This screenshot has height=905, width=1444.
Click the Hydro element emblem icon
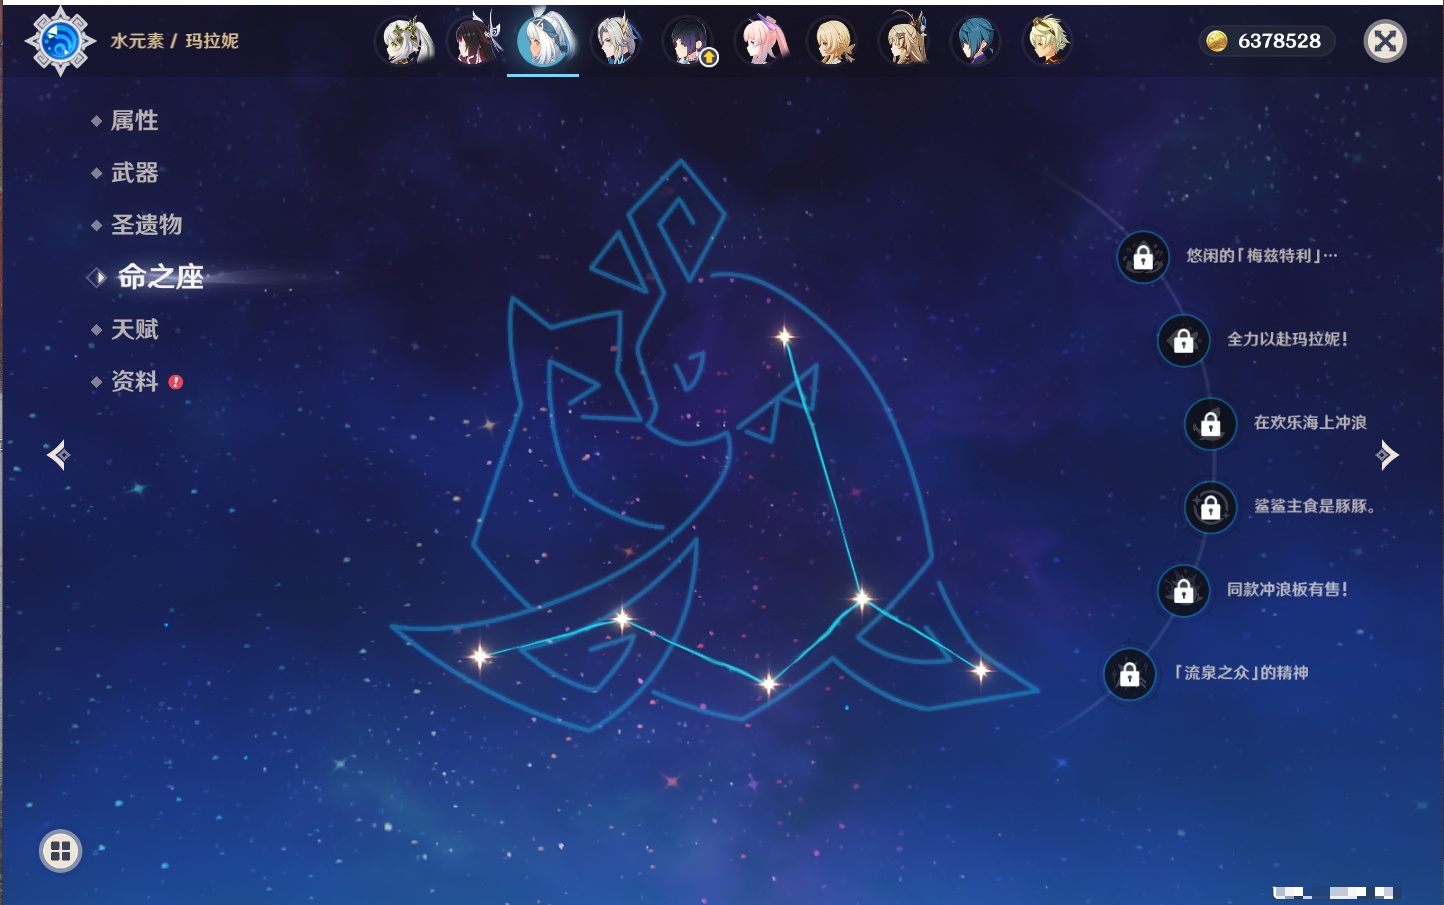tap(60, 41)
